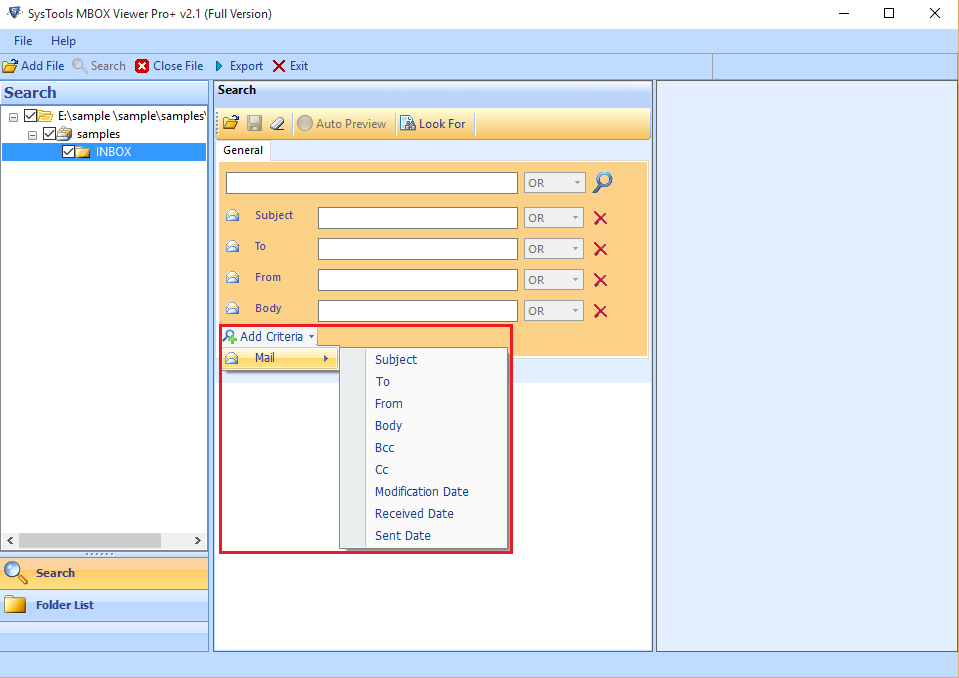Select the INBOX tree row label
Screen dimensions: 959x678
[x=114, y=152]
